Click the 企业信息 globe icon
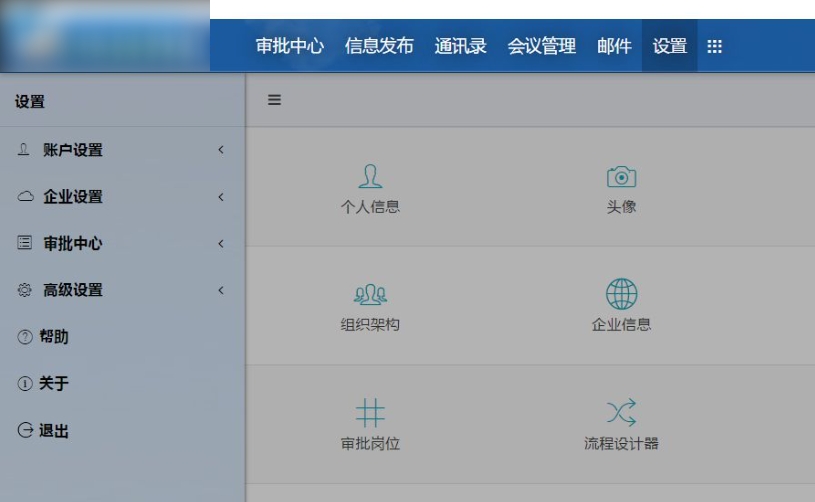 [621, 294]
